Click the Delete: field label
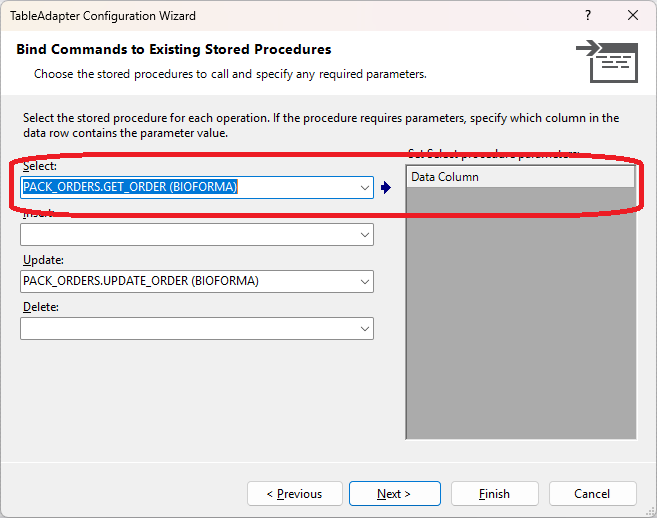Image resolution: width=657 pixels, height=518 pixels. coord(41,307)
